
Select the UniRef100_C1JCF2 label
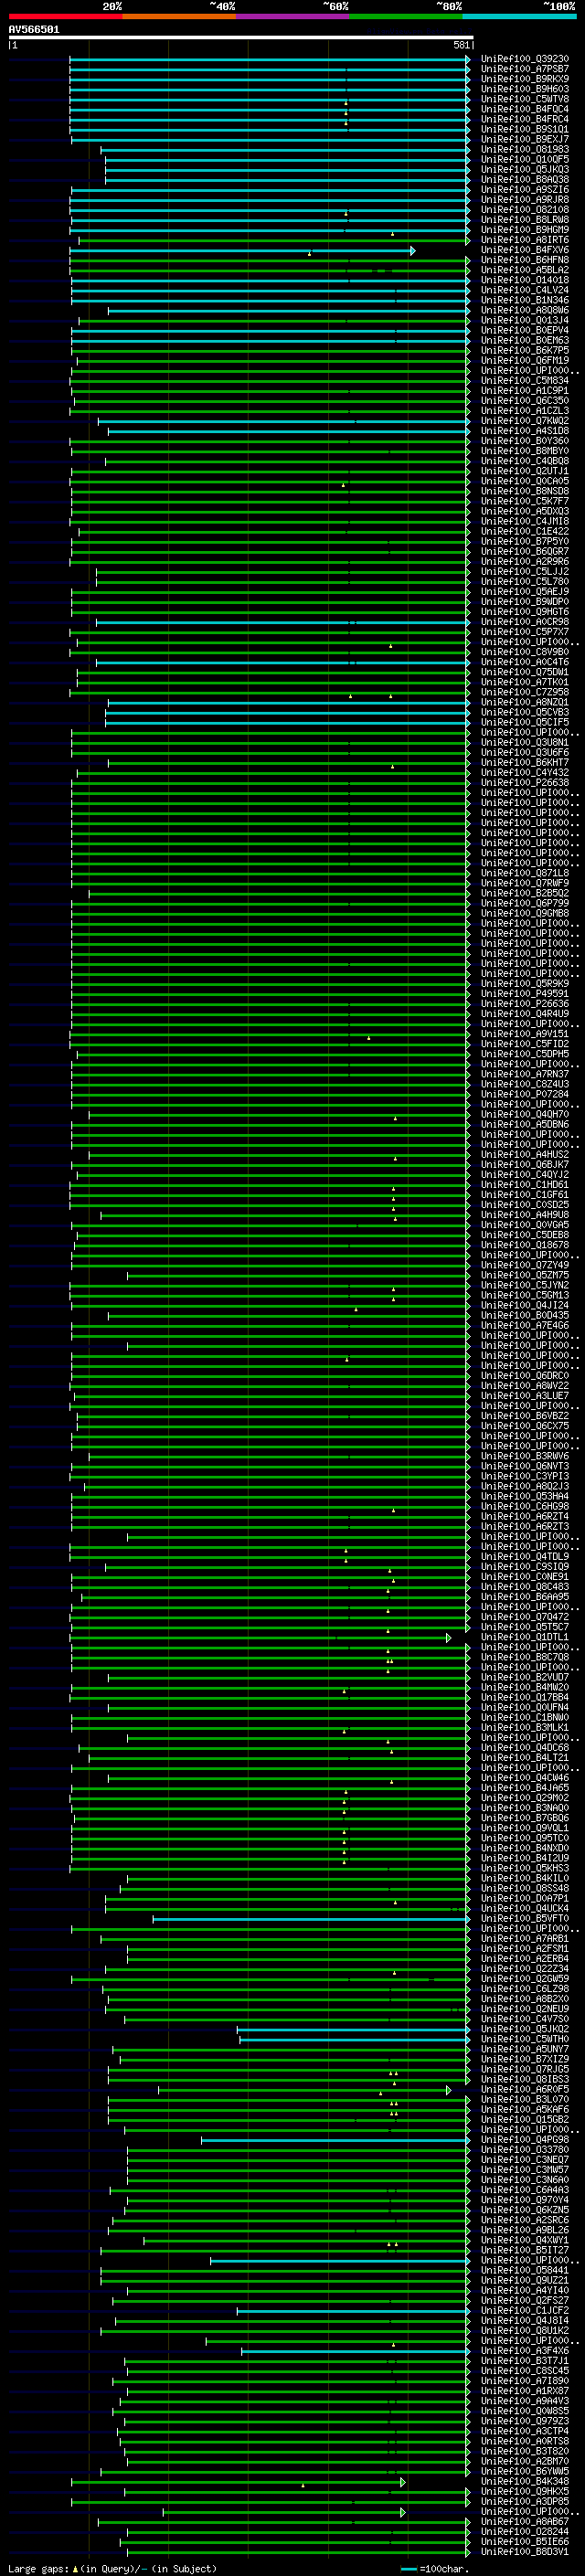(525, 2311)
